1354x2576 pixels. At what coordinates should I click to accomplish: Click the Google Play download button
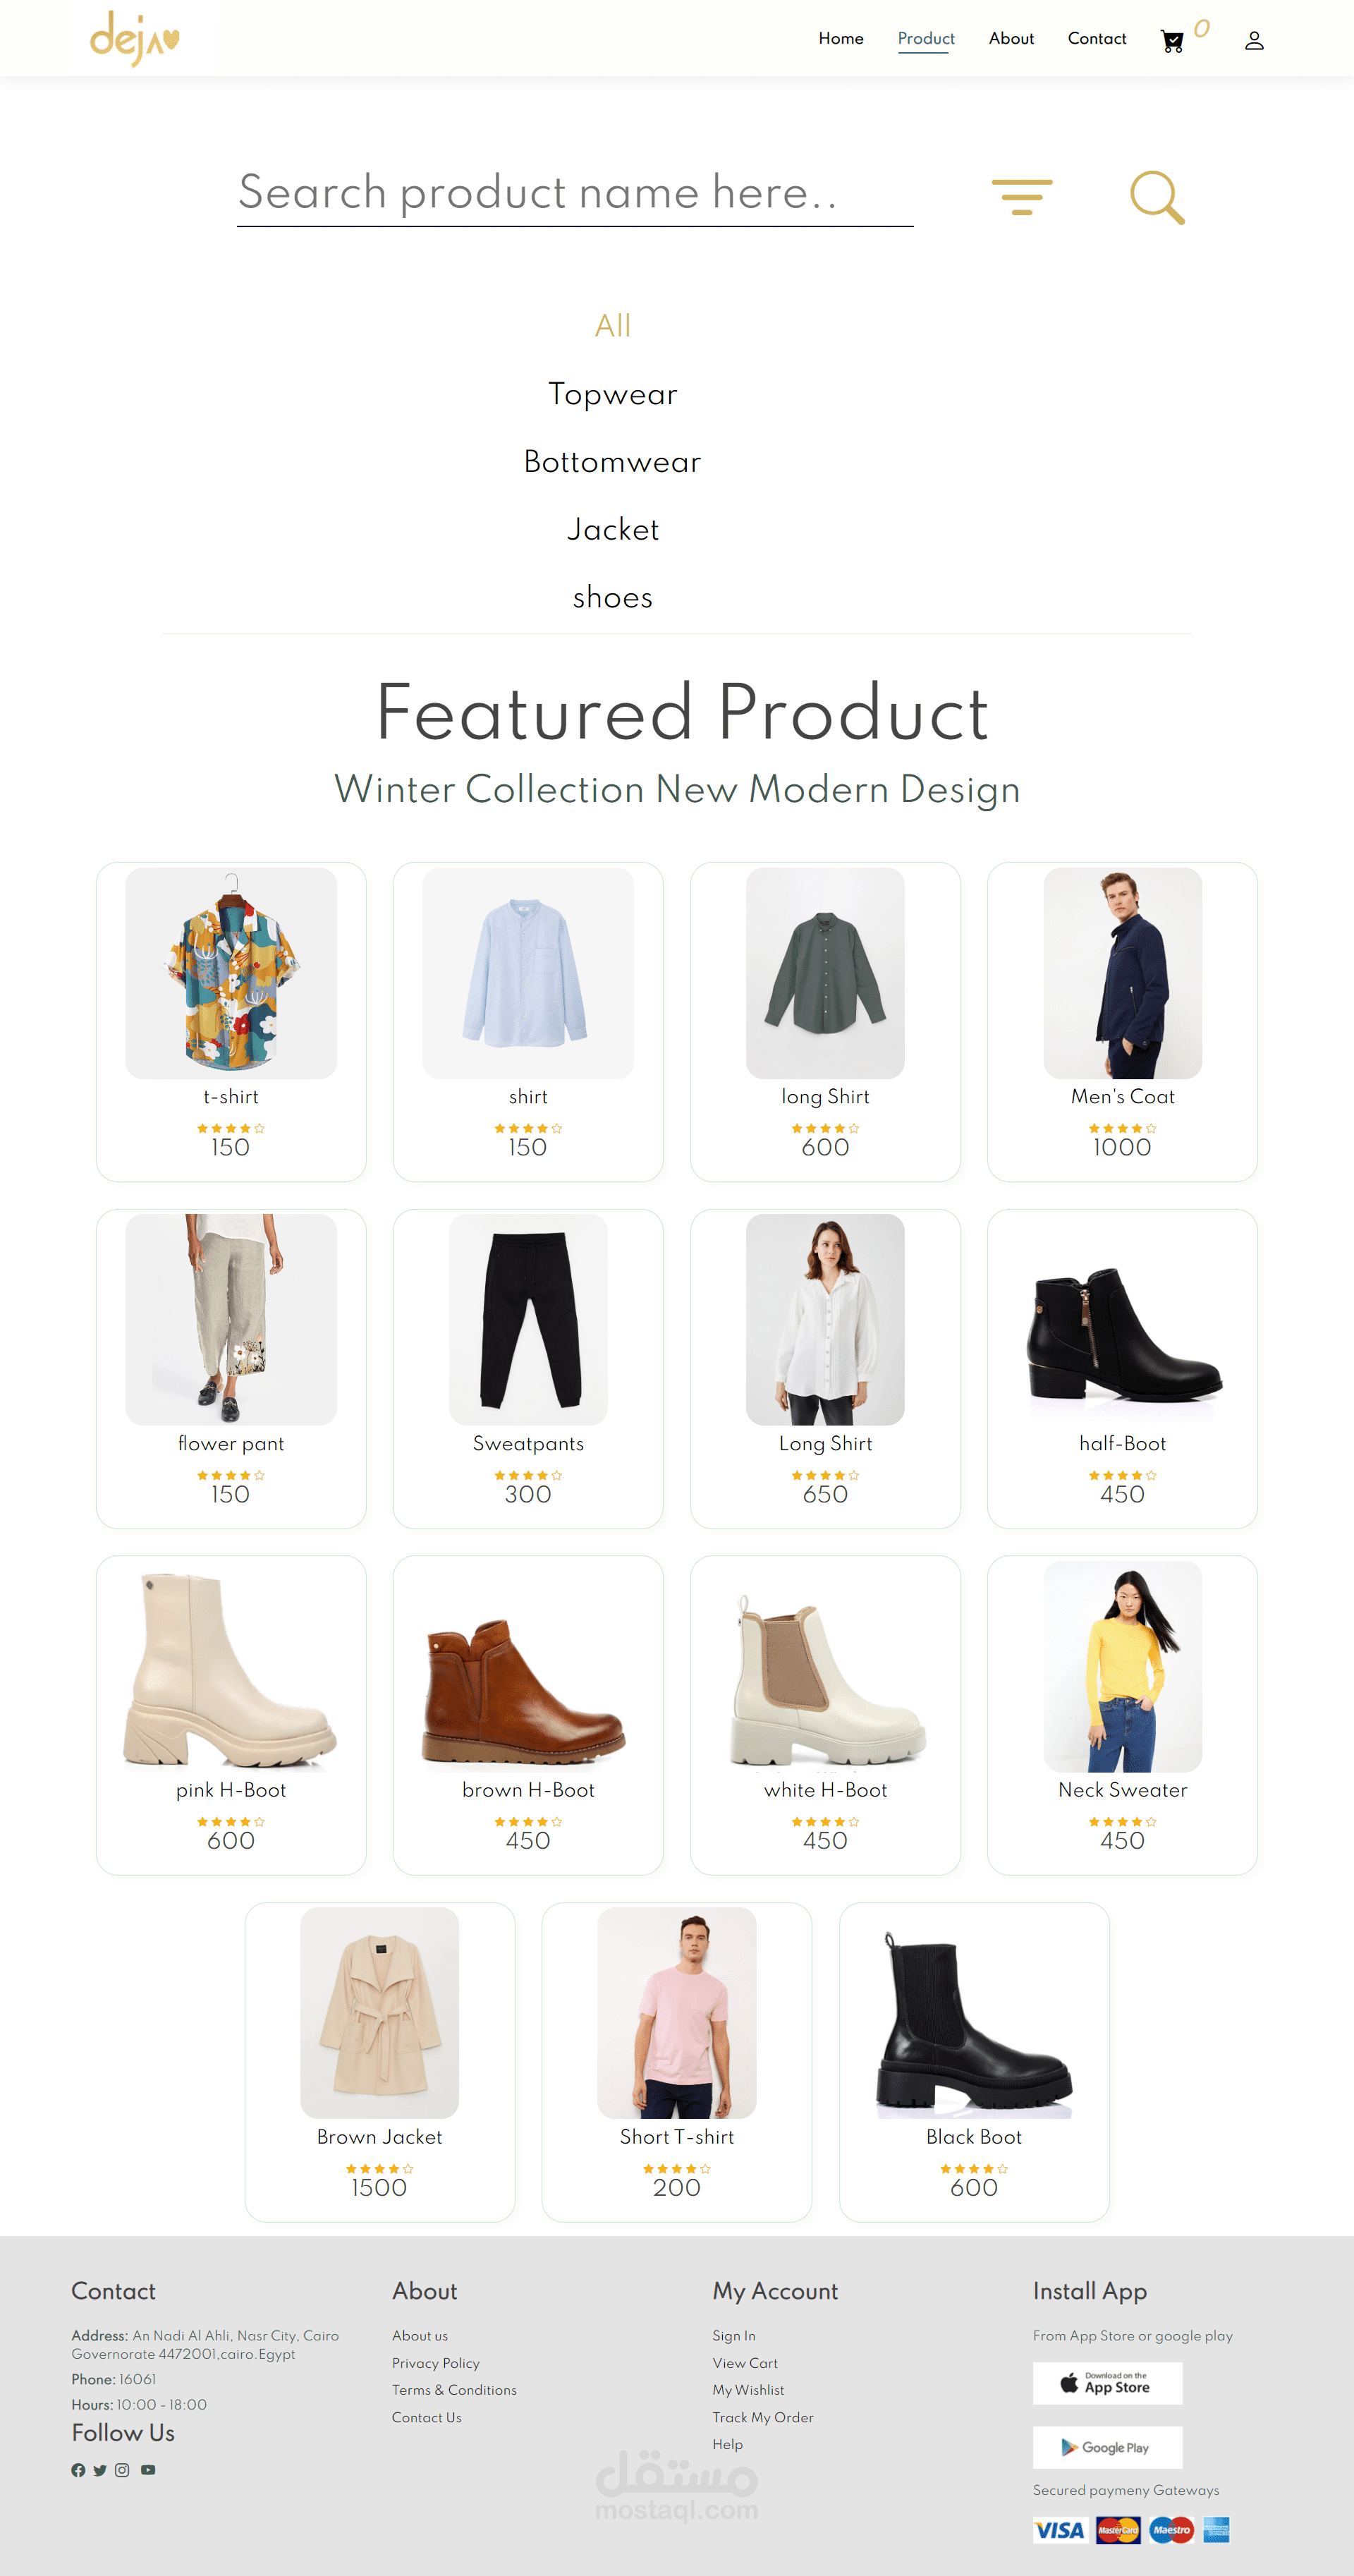click(1107, 2447)
